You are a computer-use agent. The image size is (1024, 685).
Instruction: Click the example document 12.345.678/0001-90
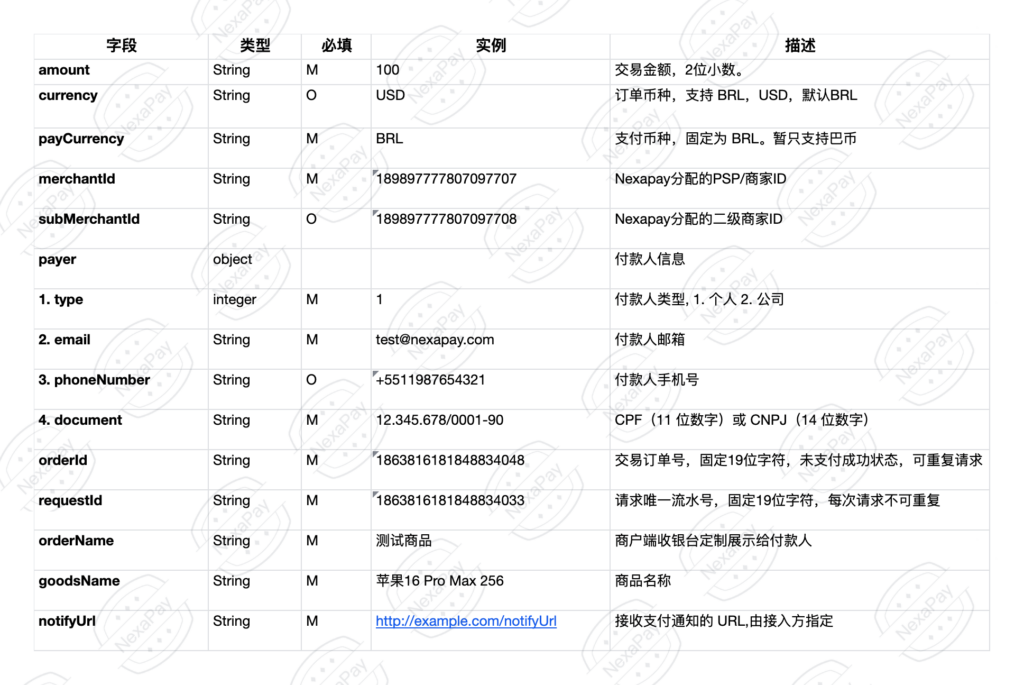tap(440, 420)
